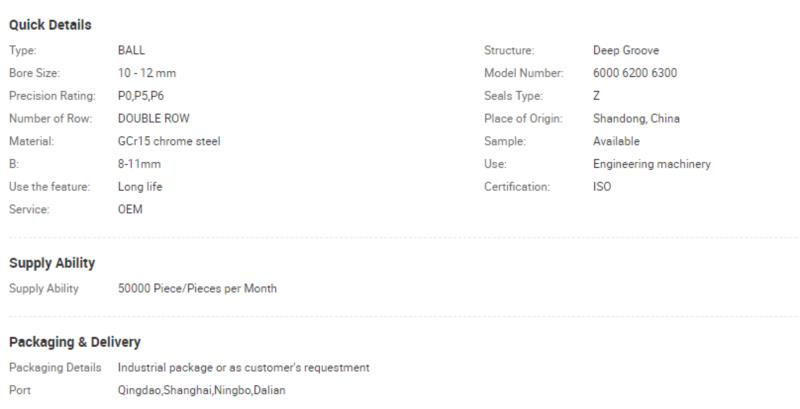
Task: Click the Deep Groove structure value
Action: [x=626, y=50]
